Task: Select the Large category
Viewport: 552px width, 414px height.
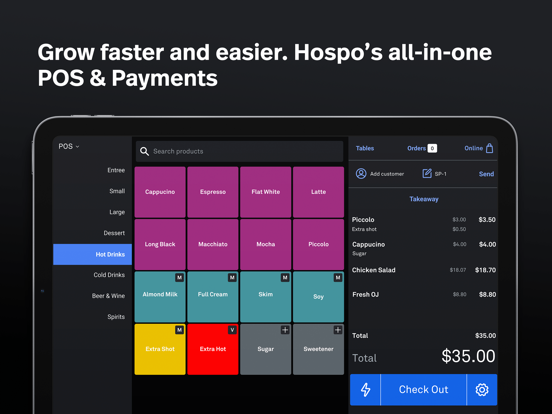Action: pos(117,212)
